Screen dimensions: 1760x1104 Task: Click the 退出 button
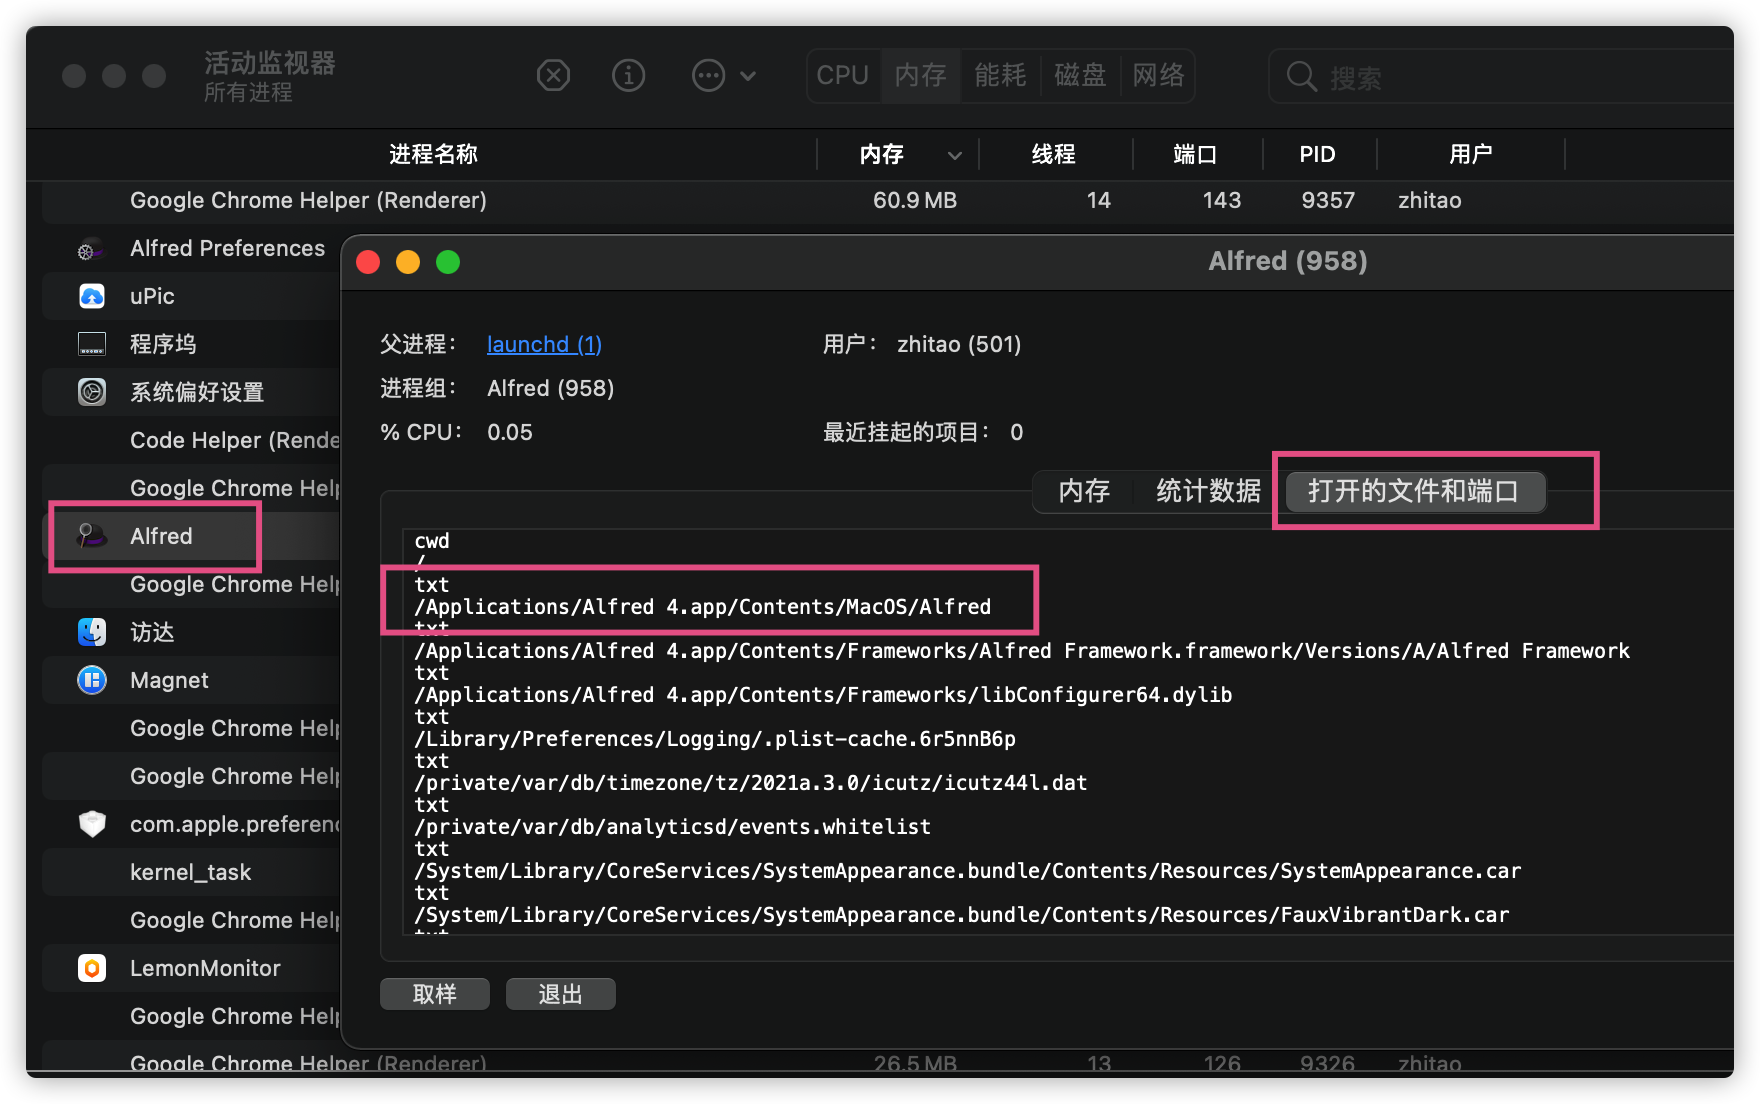point(560,994)
